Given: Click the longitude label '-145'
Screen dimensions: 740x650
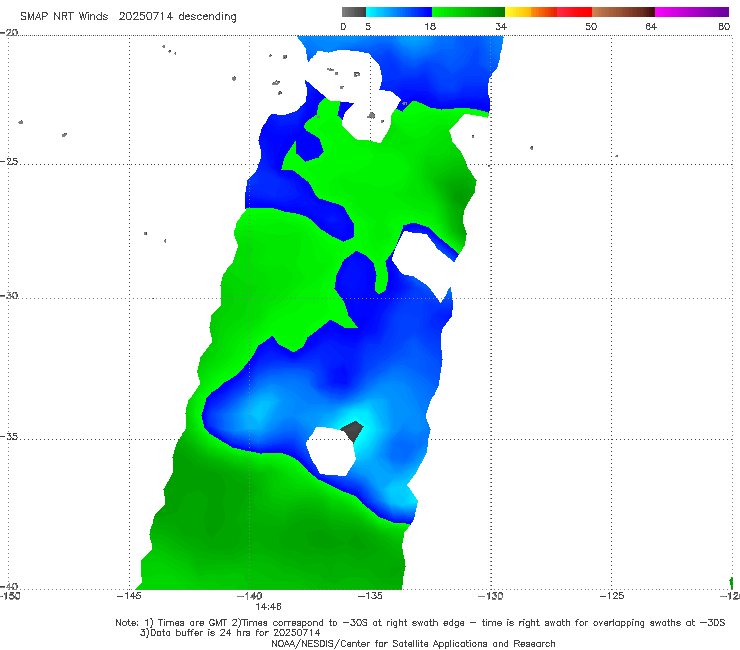Looking at the screenshot, I should coord(129,596).
